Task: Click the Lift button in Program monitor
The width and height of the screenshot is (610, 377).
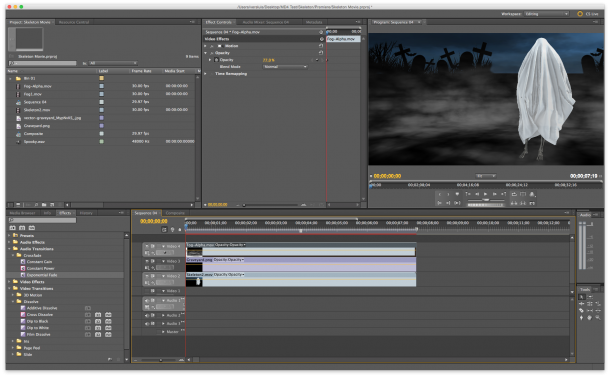Action: click(x=514, y=203)
